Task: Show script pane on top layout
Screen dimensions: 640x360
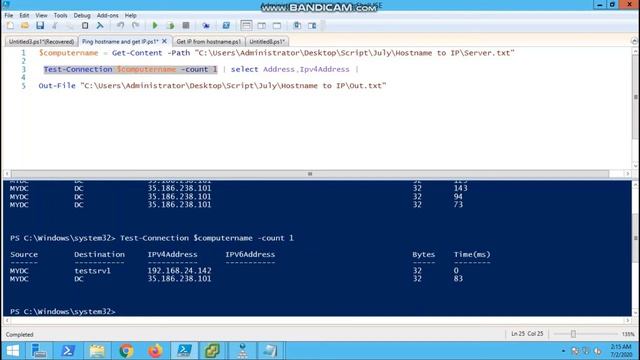Action: (x=246, y=26)
